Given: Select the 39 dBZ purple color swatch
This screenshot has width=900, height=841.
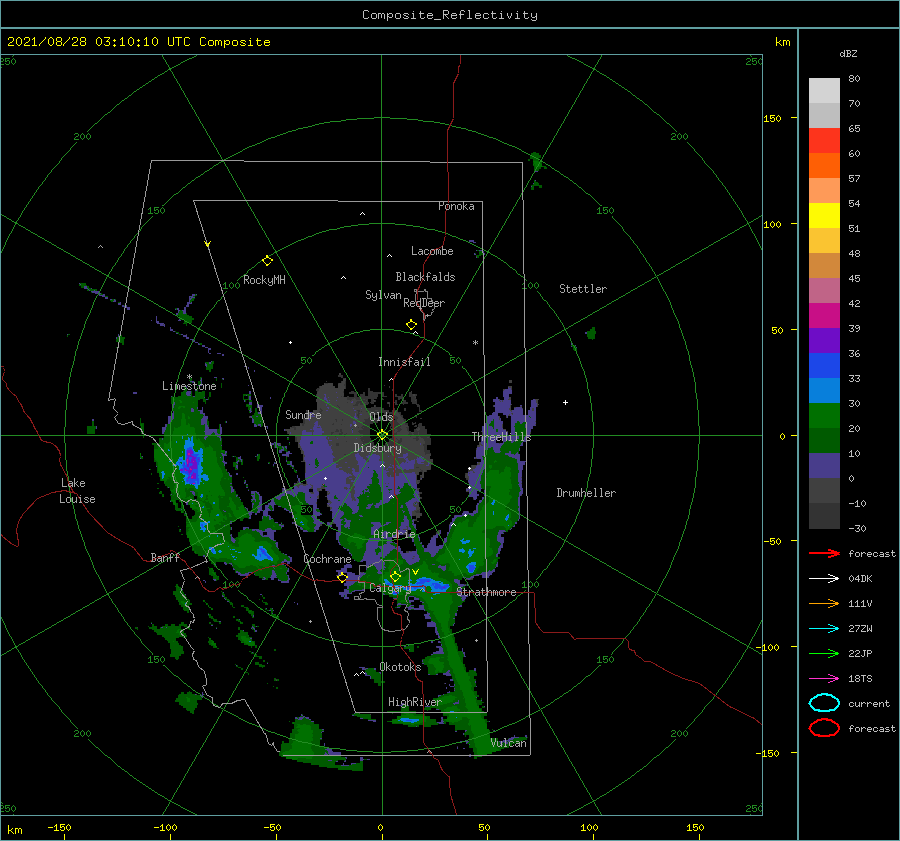Looking at the screenshot, I should pyautogui.click(x=824, y=340).
